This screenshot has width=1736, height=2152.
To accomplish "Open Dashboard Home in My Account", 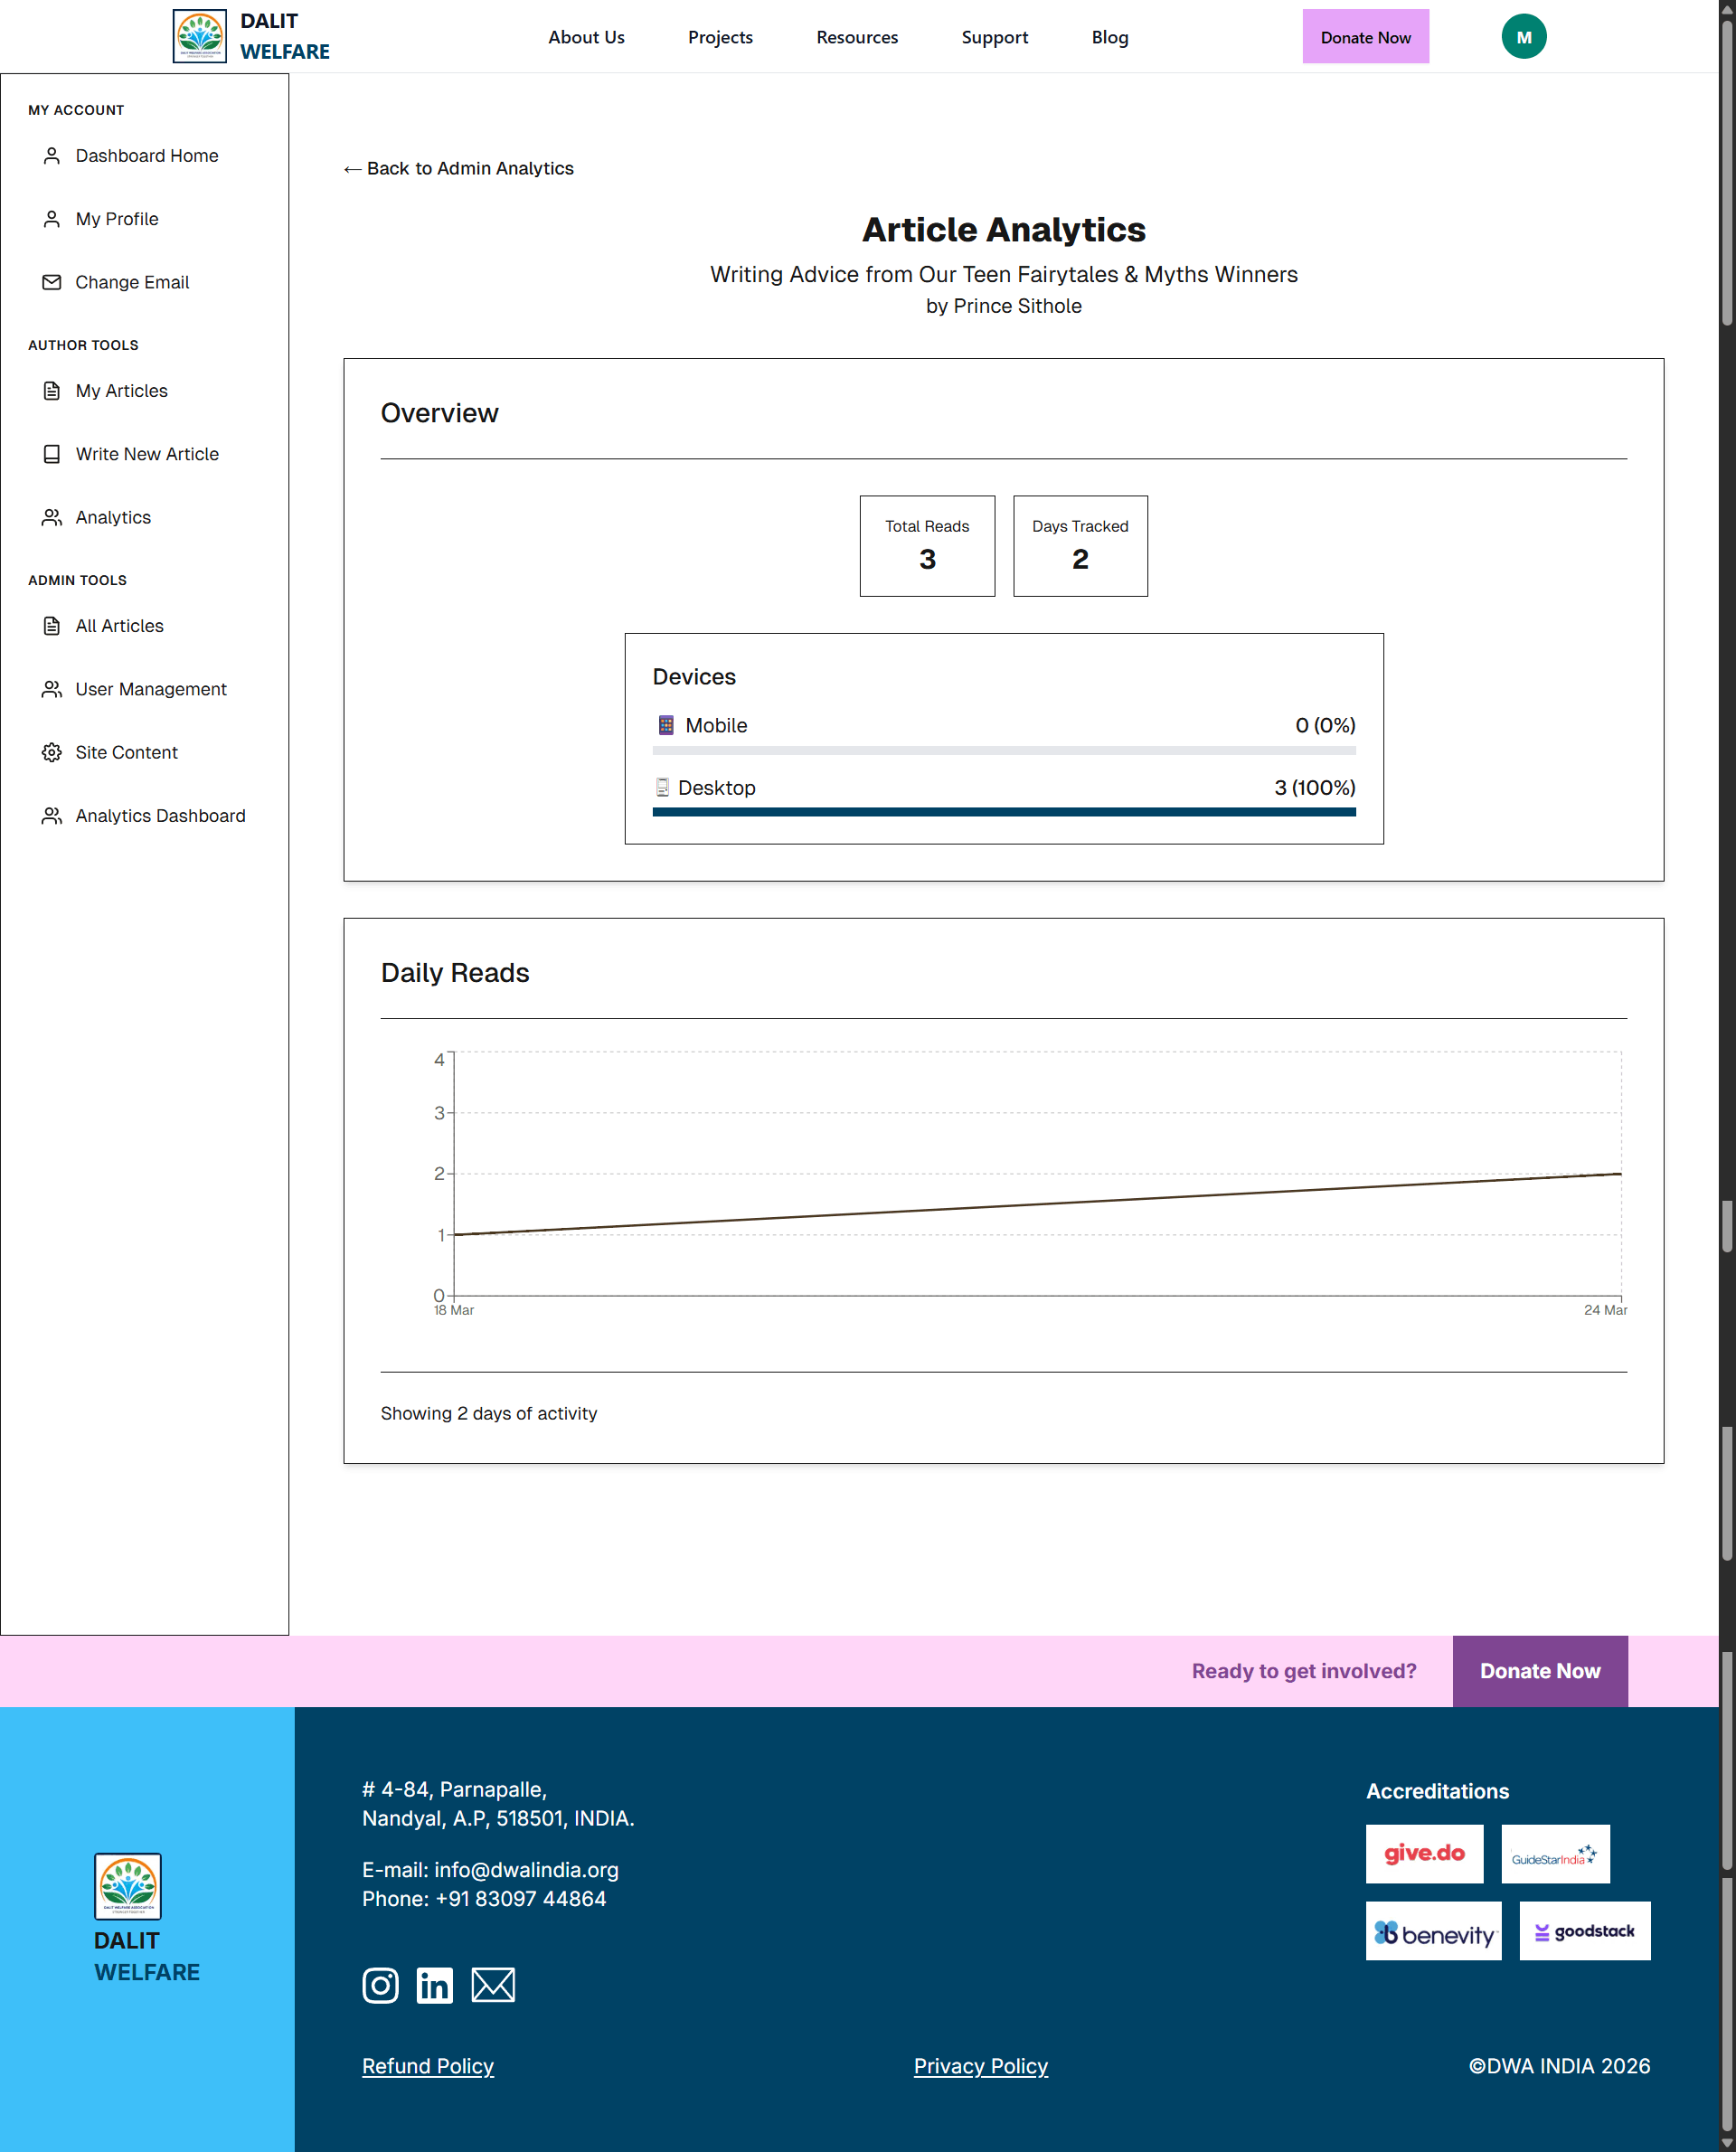I will click(146, 155).
